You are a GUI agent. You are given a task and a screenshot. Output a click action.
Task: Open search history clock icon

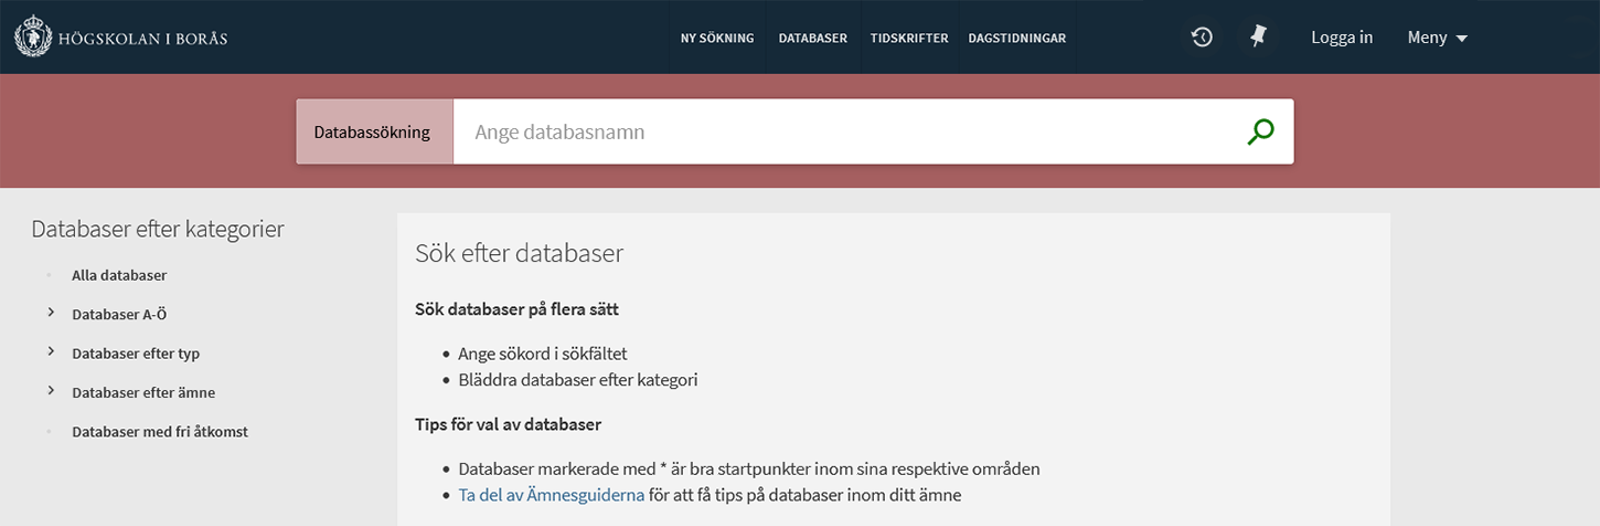point(1202,37)
